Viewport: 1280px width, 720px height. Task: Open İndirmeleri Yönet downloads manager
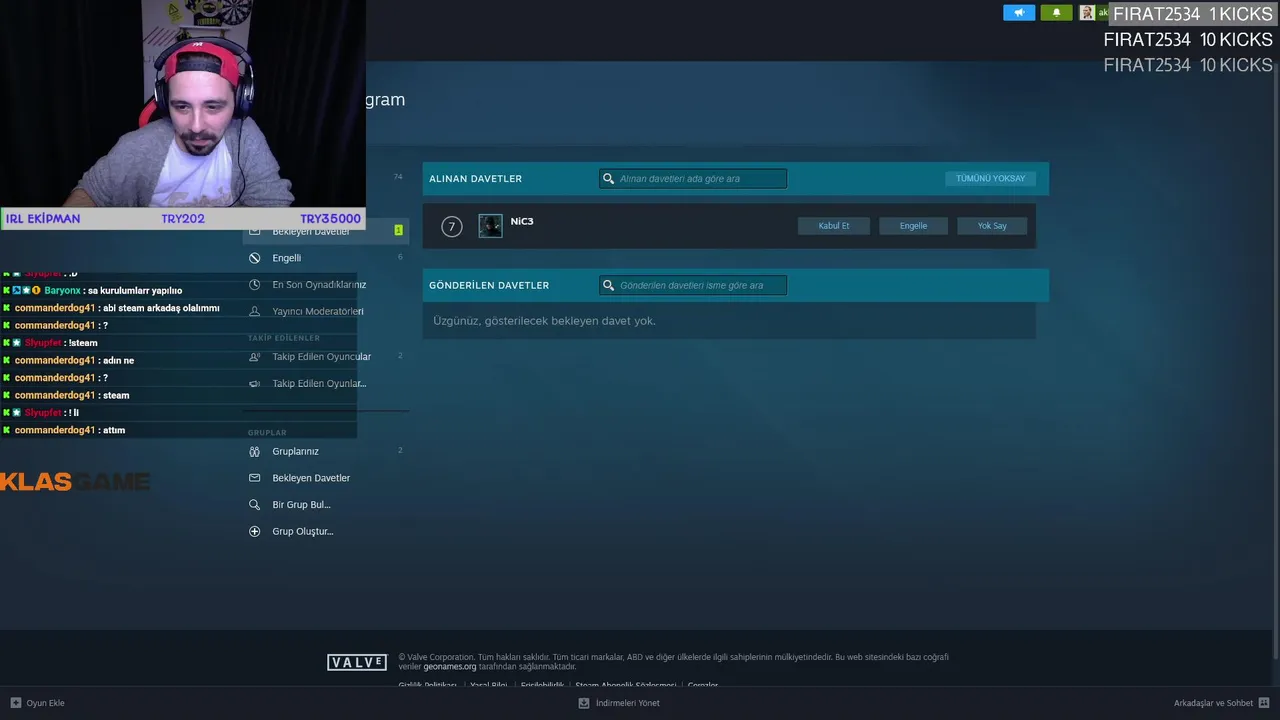pyautogui.click(x=618, y=703)
